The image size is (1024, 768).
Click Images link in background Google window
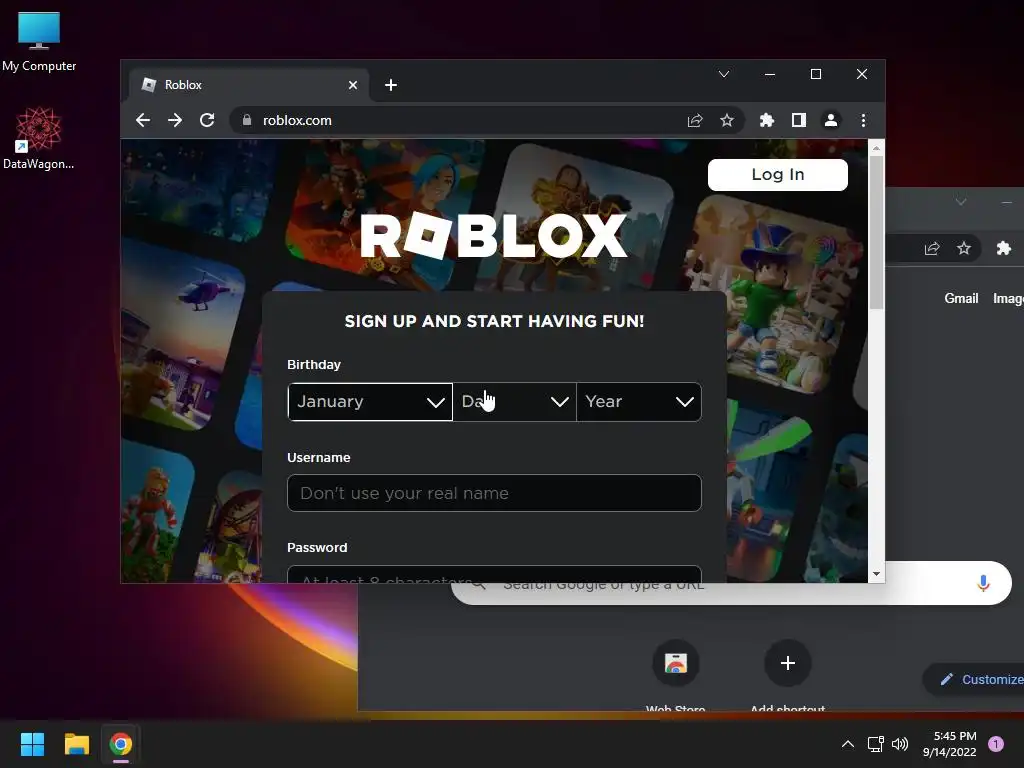(1008, 298)
